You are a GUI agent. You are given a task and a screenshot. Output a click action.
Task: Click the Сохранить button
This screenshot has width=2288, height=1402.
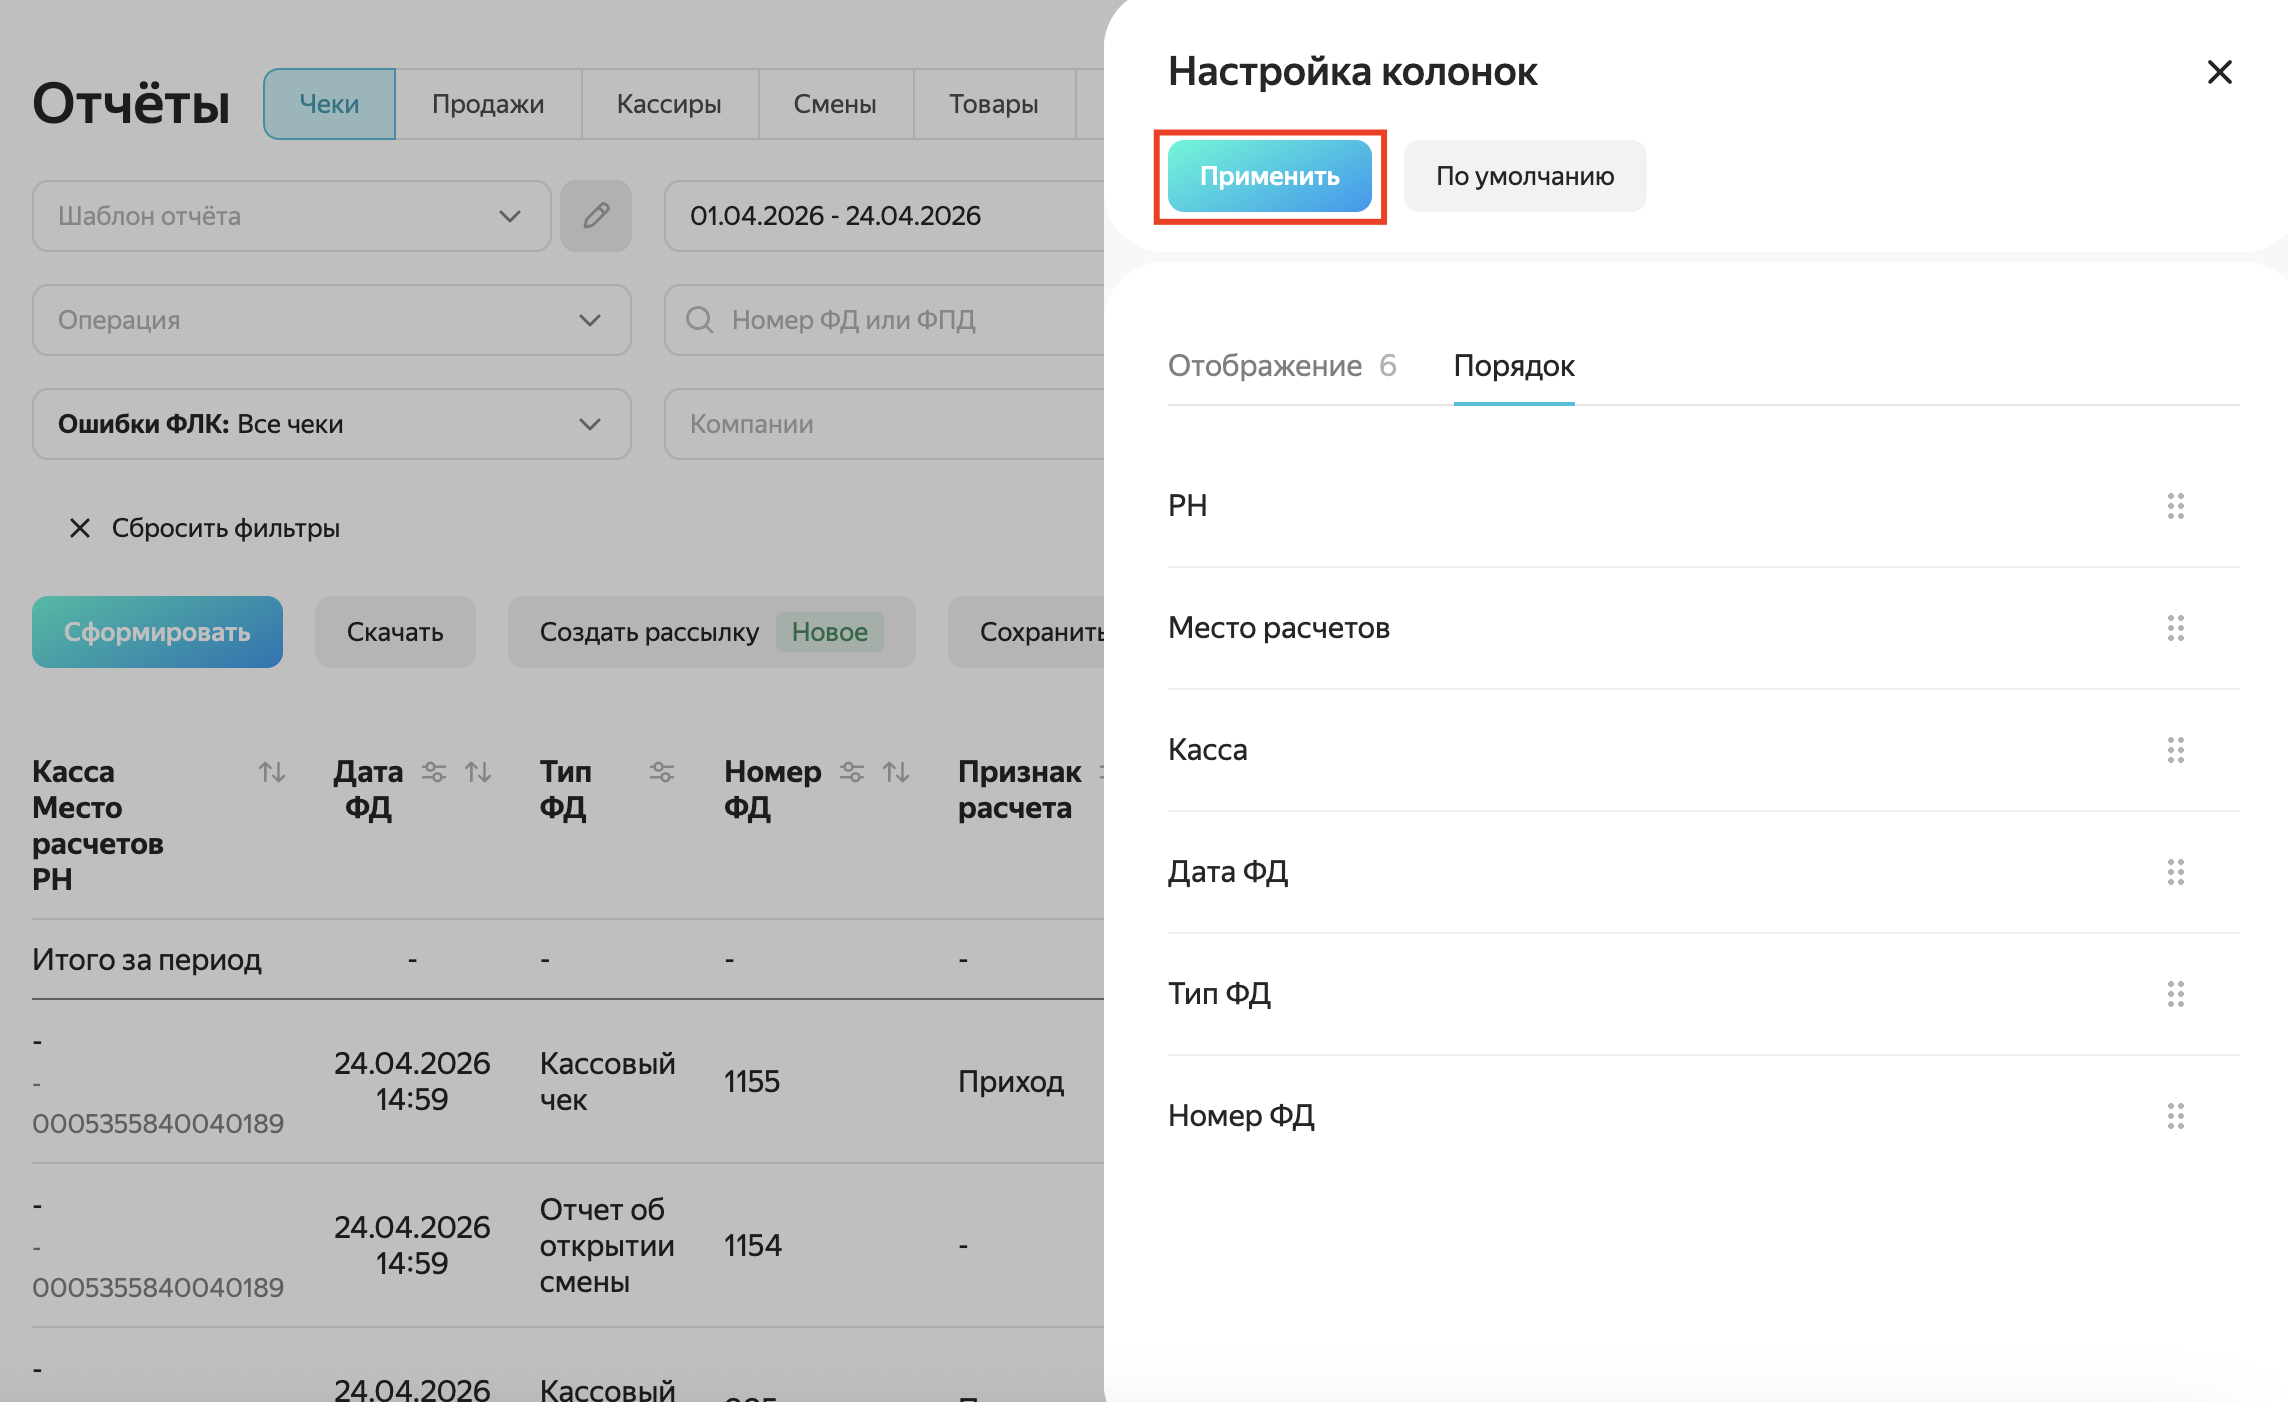[x=1026, y=632]
